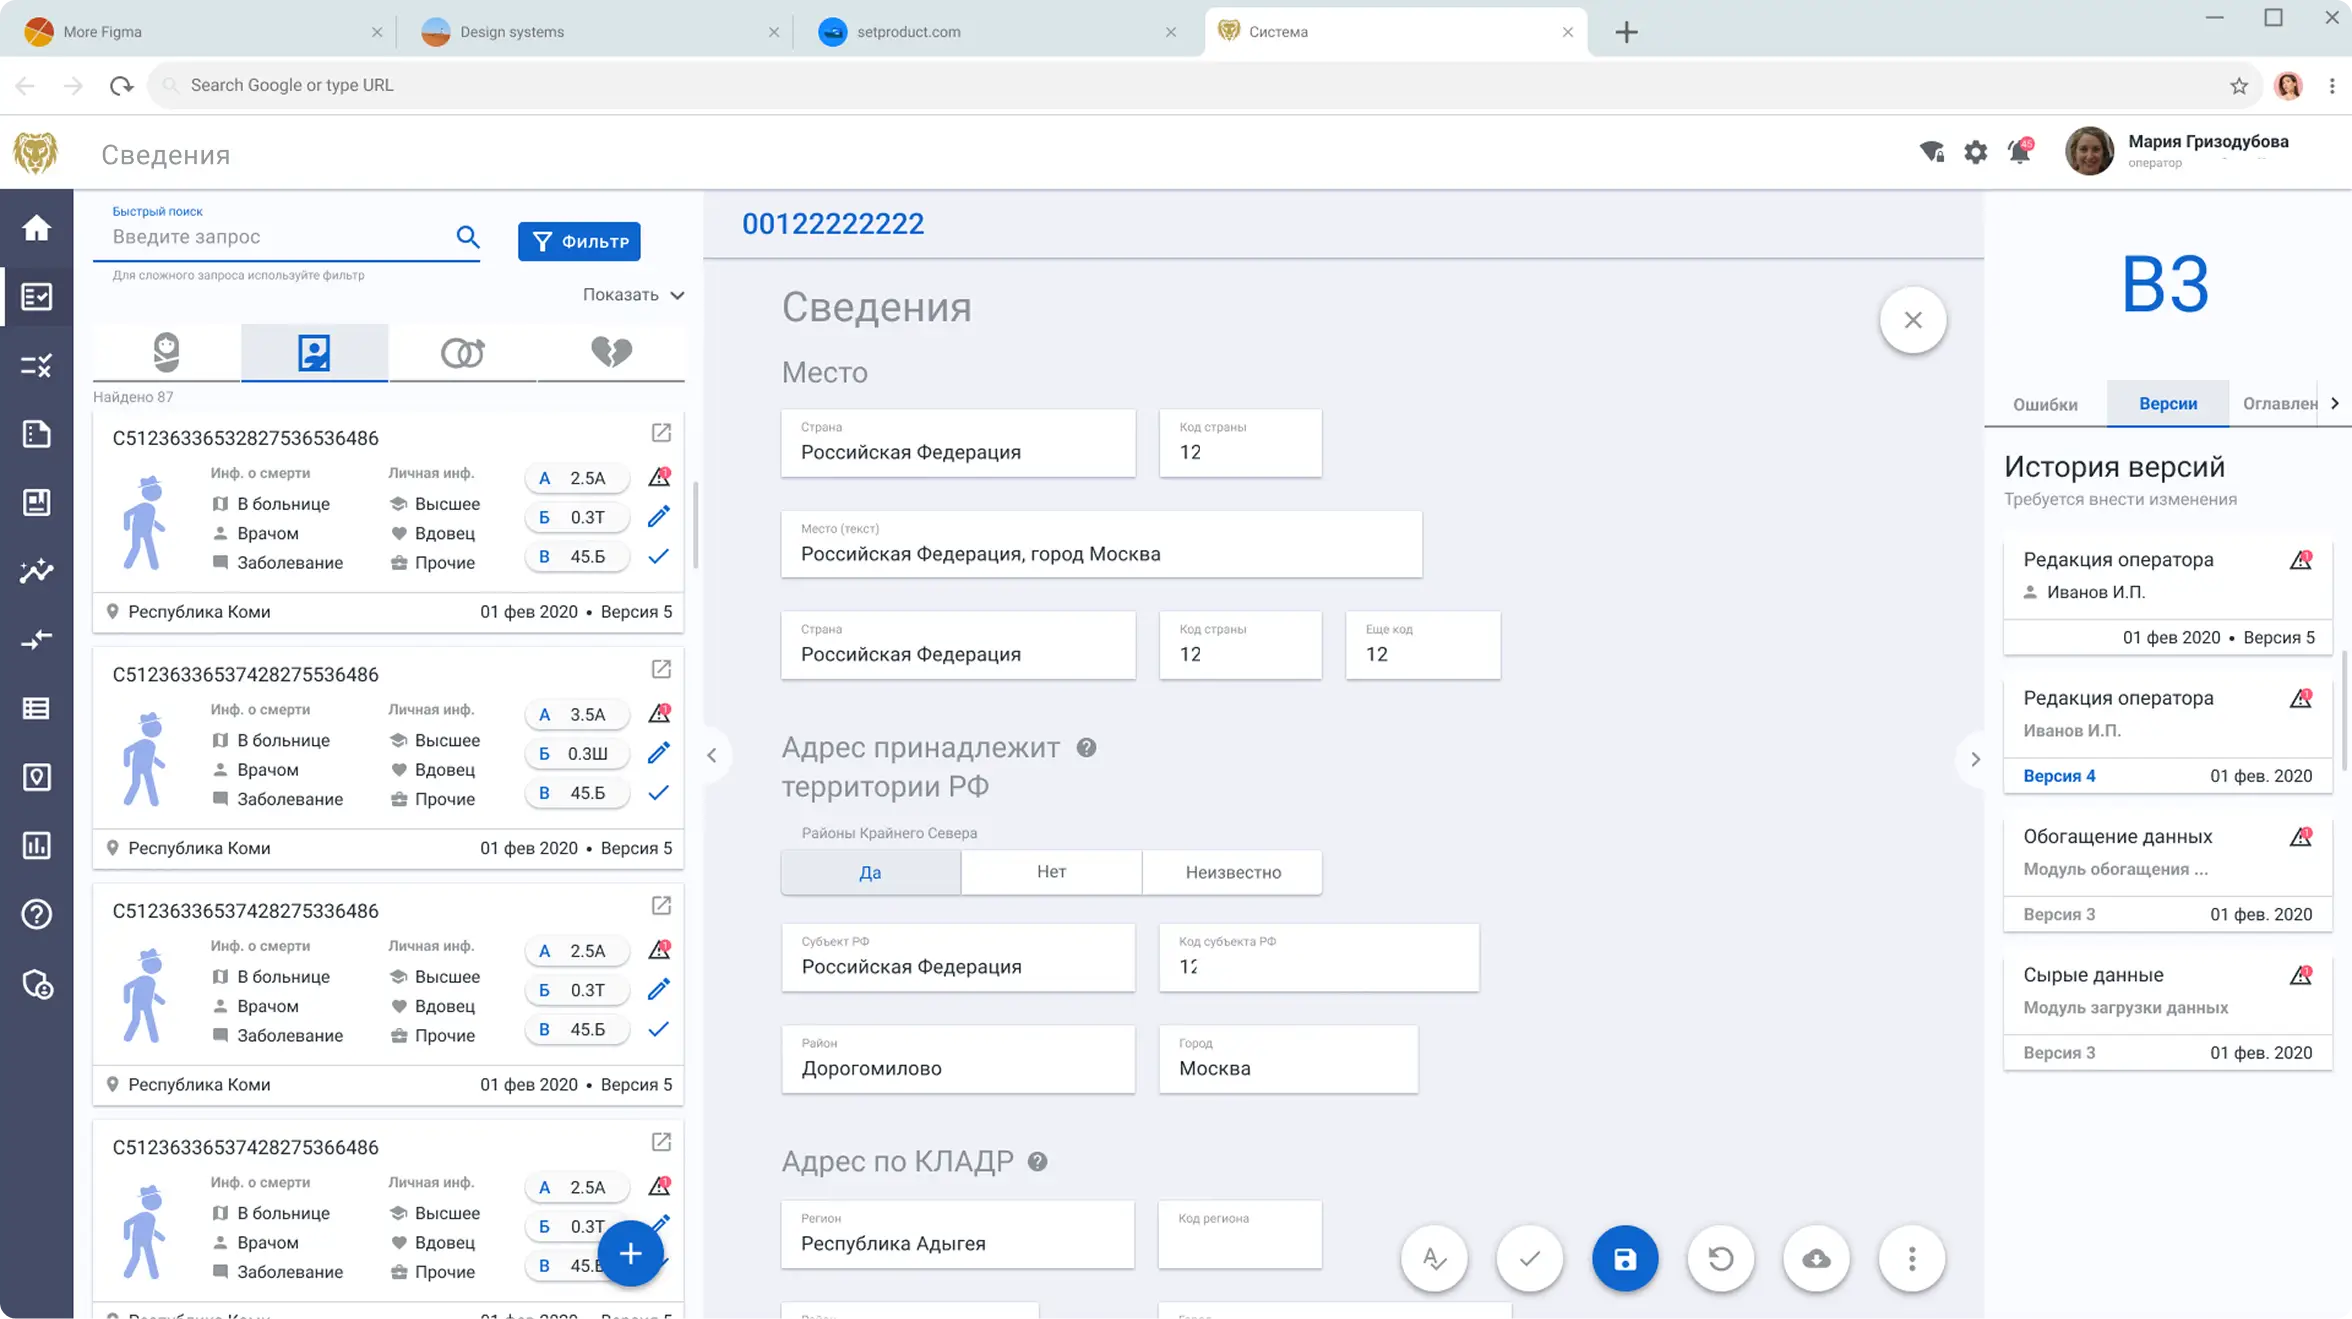
Task: Switch to the 'Ошибки' tab
Action: point(2045,403)
